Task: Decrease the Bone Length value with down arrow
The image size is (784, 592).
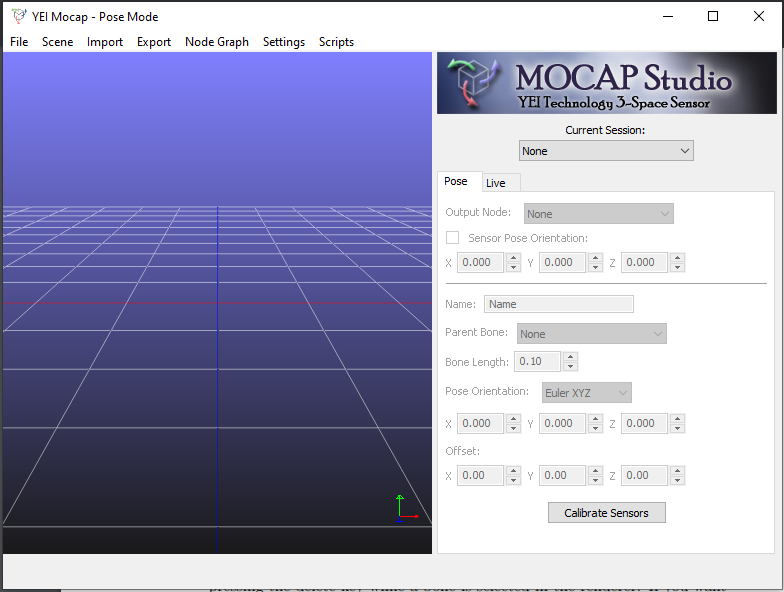Action: (x=570, y=366)
